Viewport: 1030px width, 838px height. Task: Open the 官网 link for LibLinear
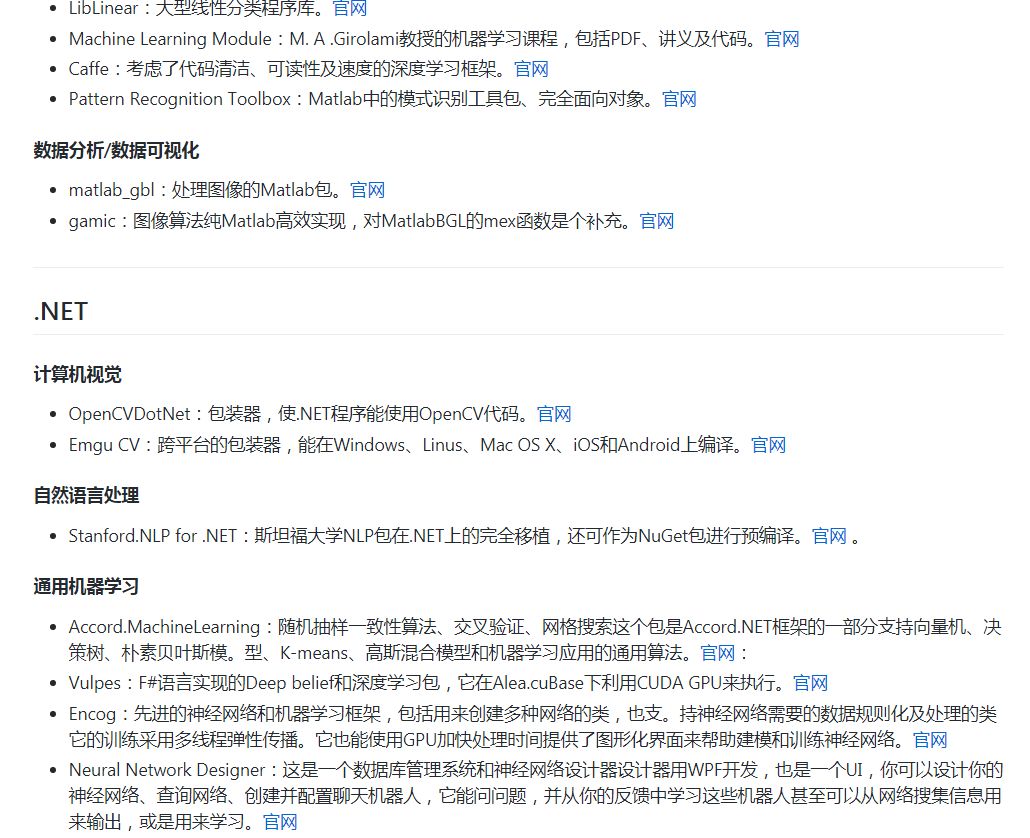tap(349, 9)
